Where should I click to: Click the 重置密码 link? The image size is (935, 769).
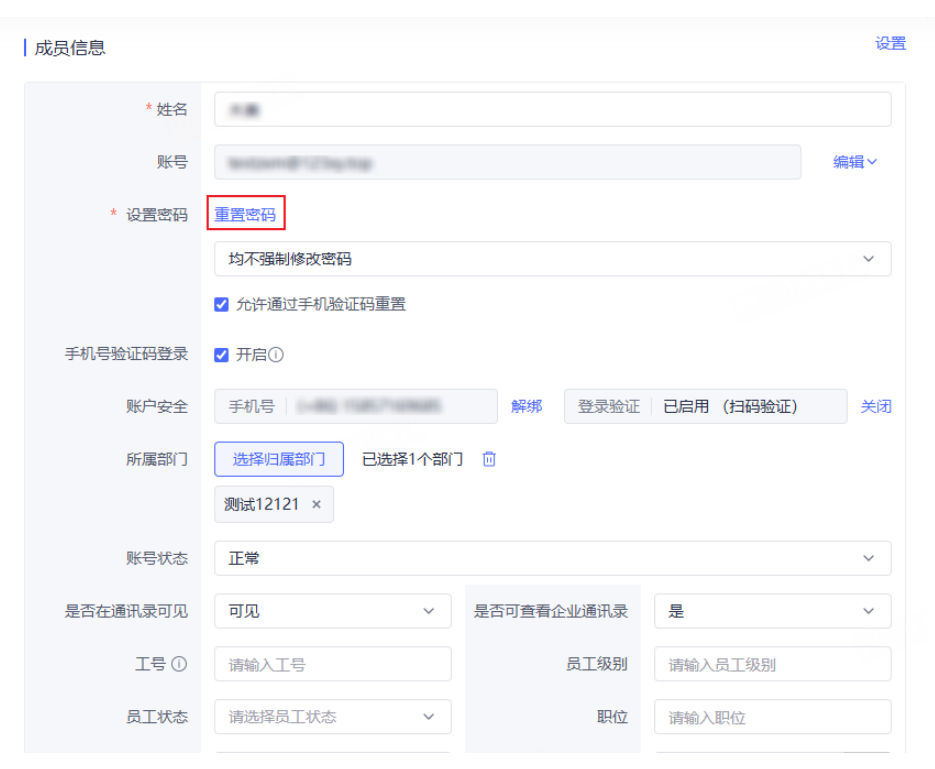click(245, 214)
